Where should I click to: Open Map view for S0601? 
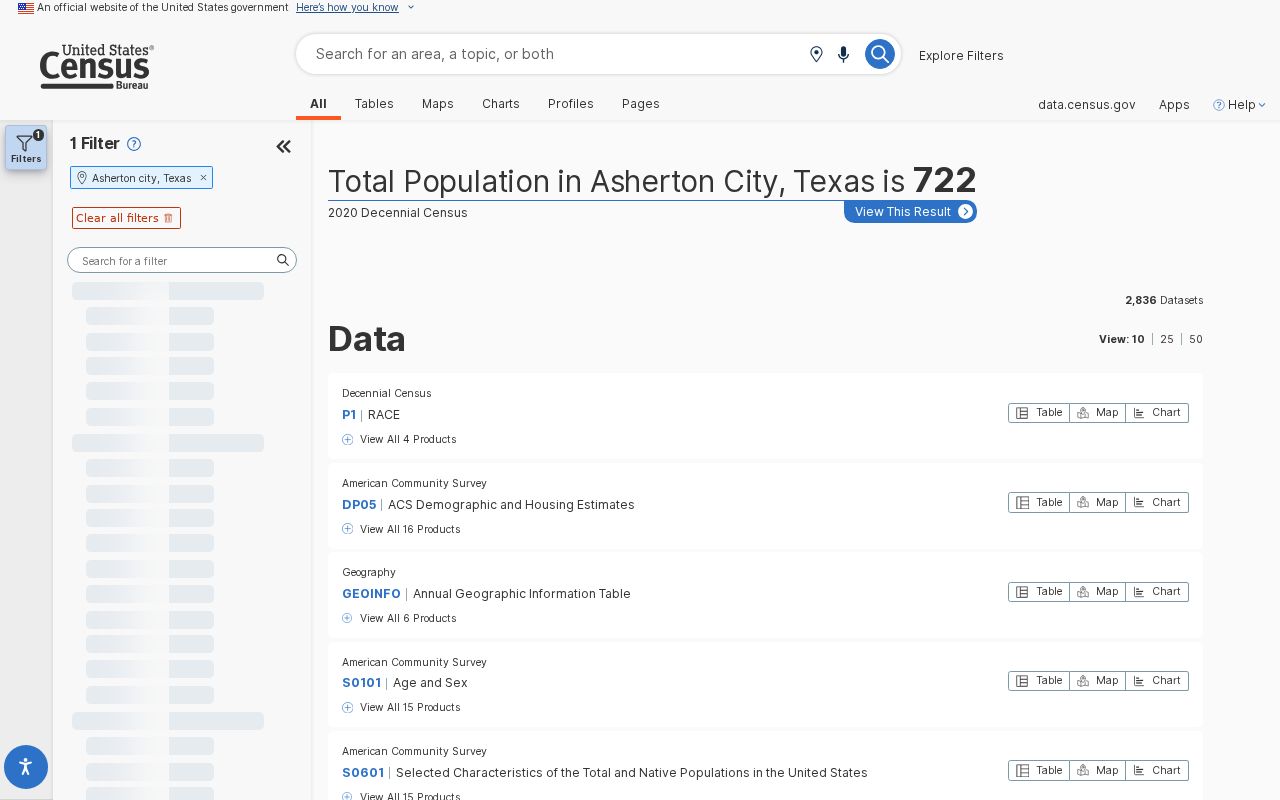point(1097,771)
